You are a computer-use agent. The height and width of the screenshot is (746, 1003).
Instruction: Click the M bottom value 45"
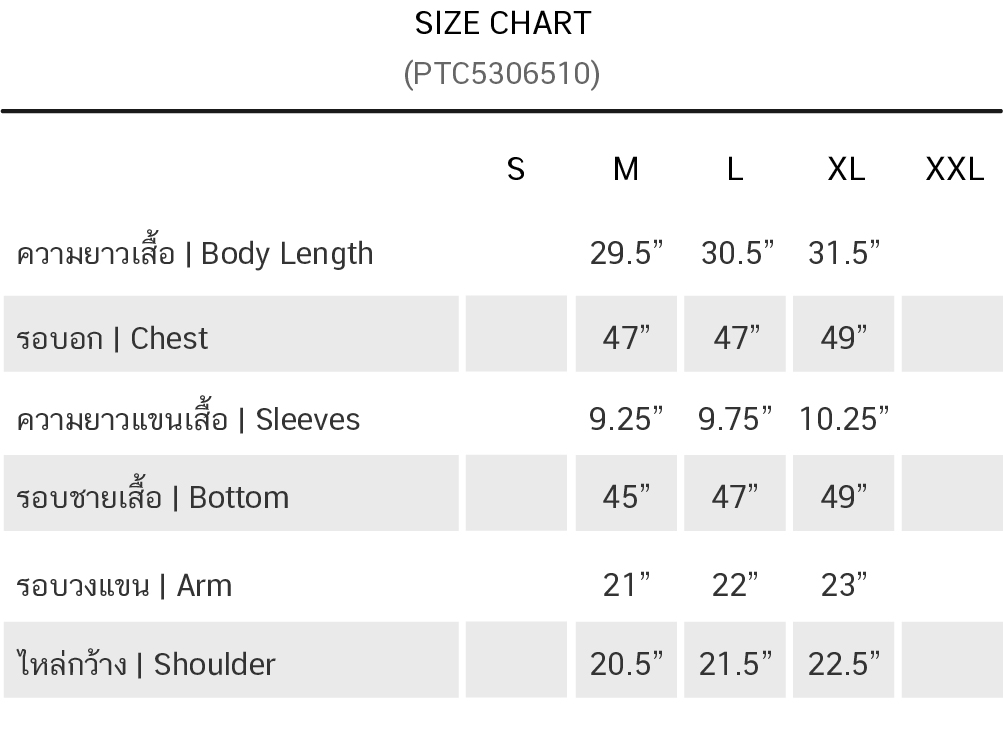pyautogui.click(x=627, y=497)
